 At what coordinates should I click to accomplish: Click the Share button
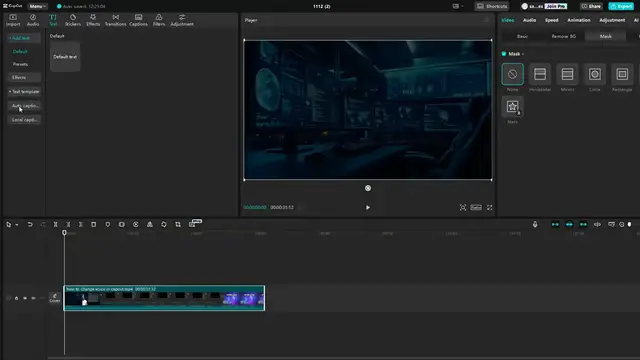pyautogui.click(x=591, y=6)
